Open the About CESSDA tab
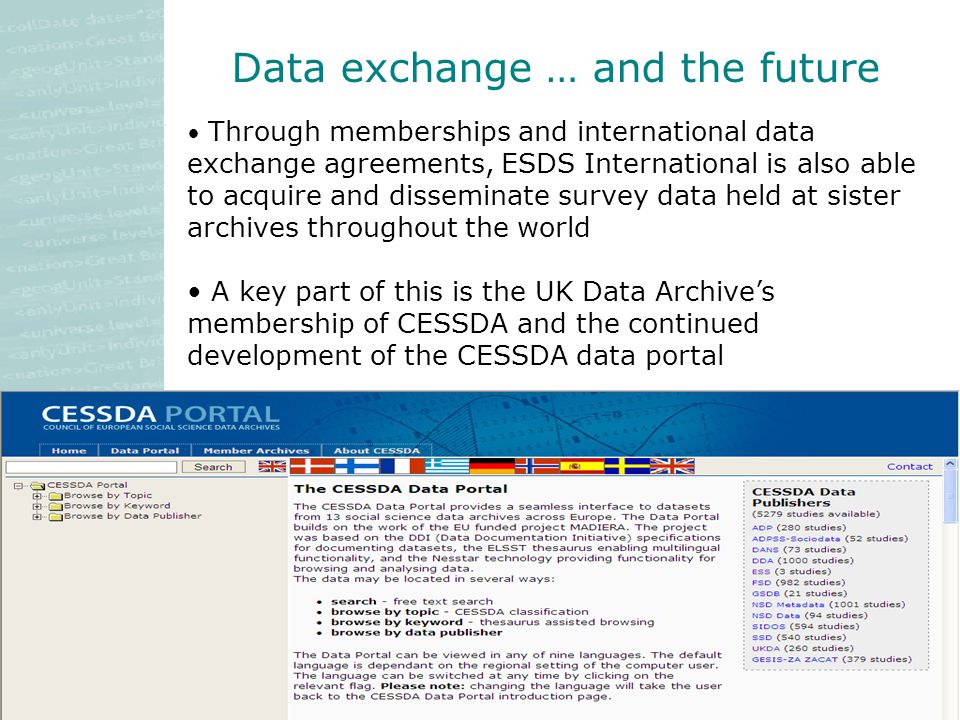The height and width of the screenshot is (720, 960). (x=377, y=451)
